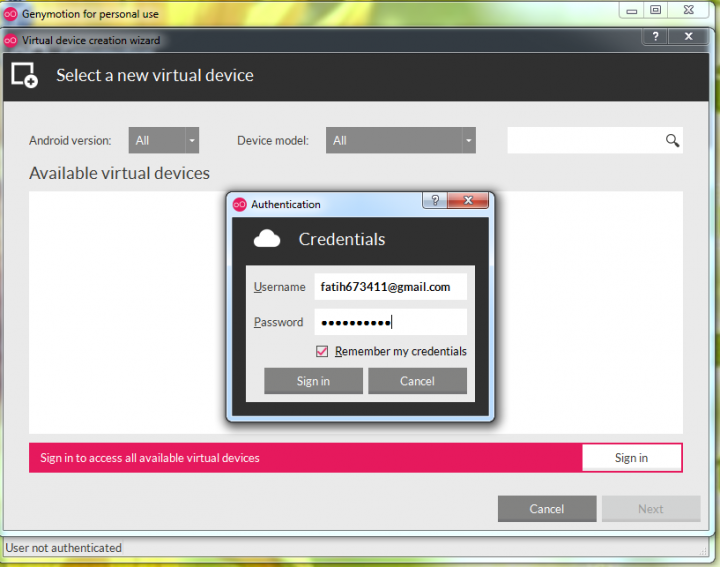Click Sign in button on pink banner
Screen dimensions: 720x567
631,458
